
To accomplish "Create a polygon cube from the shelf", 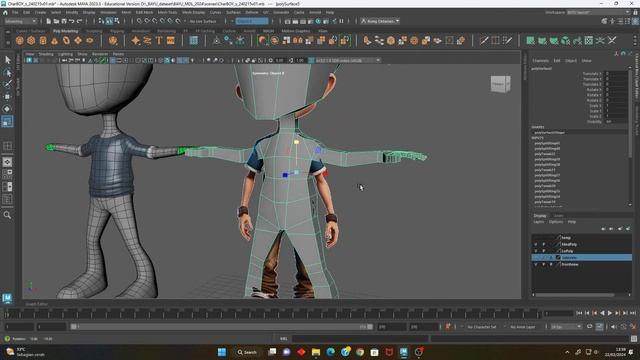I will point(31,40).
